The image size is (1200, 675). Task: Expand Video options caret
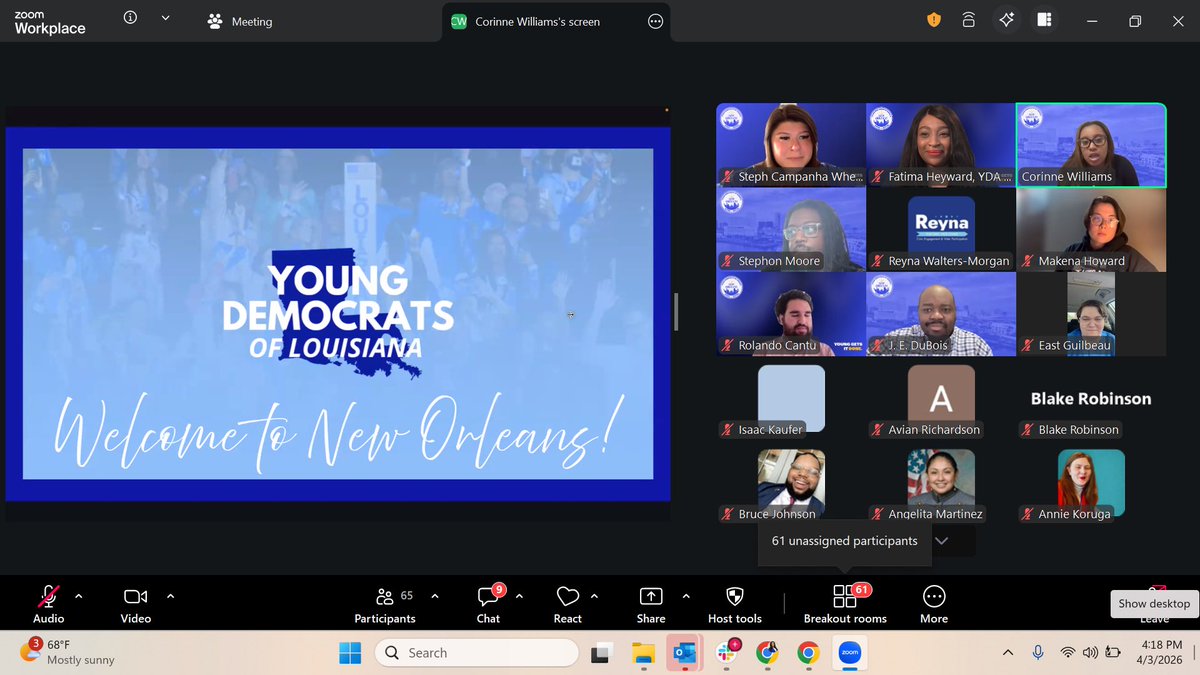(170, 596)
